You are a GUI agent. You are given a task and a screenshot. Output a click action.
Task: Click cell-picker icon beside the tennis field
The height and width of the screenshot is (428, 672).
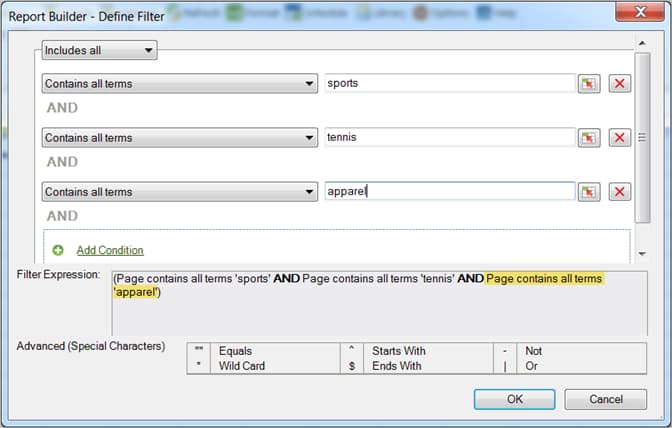point(589,138)
